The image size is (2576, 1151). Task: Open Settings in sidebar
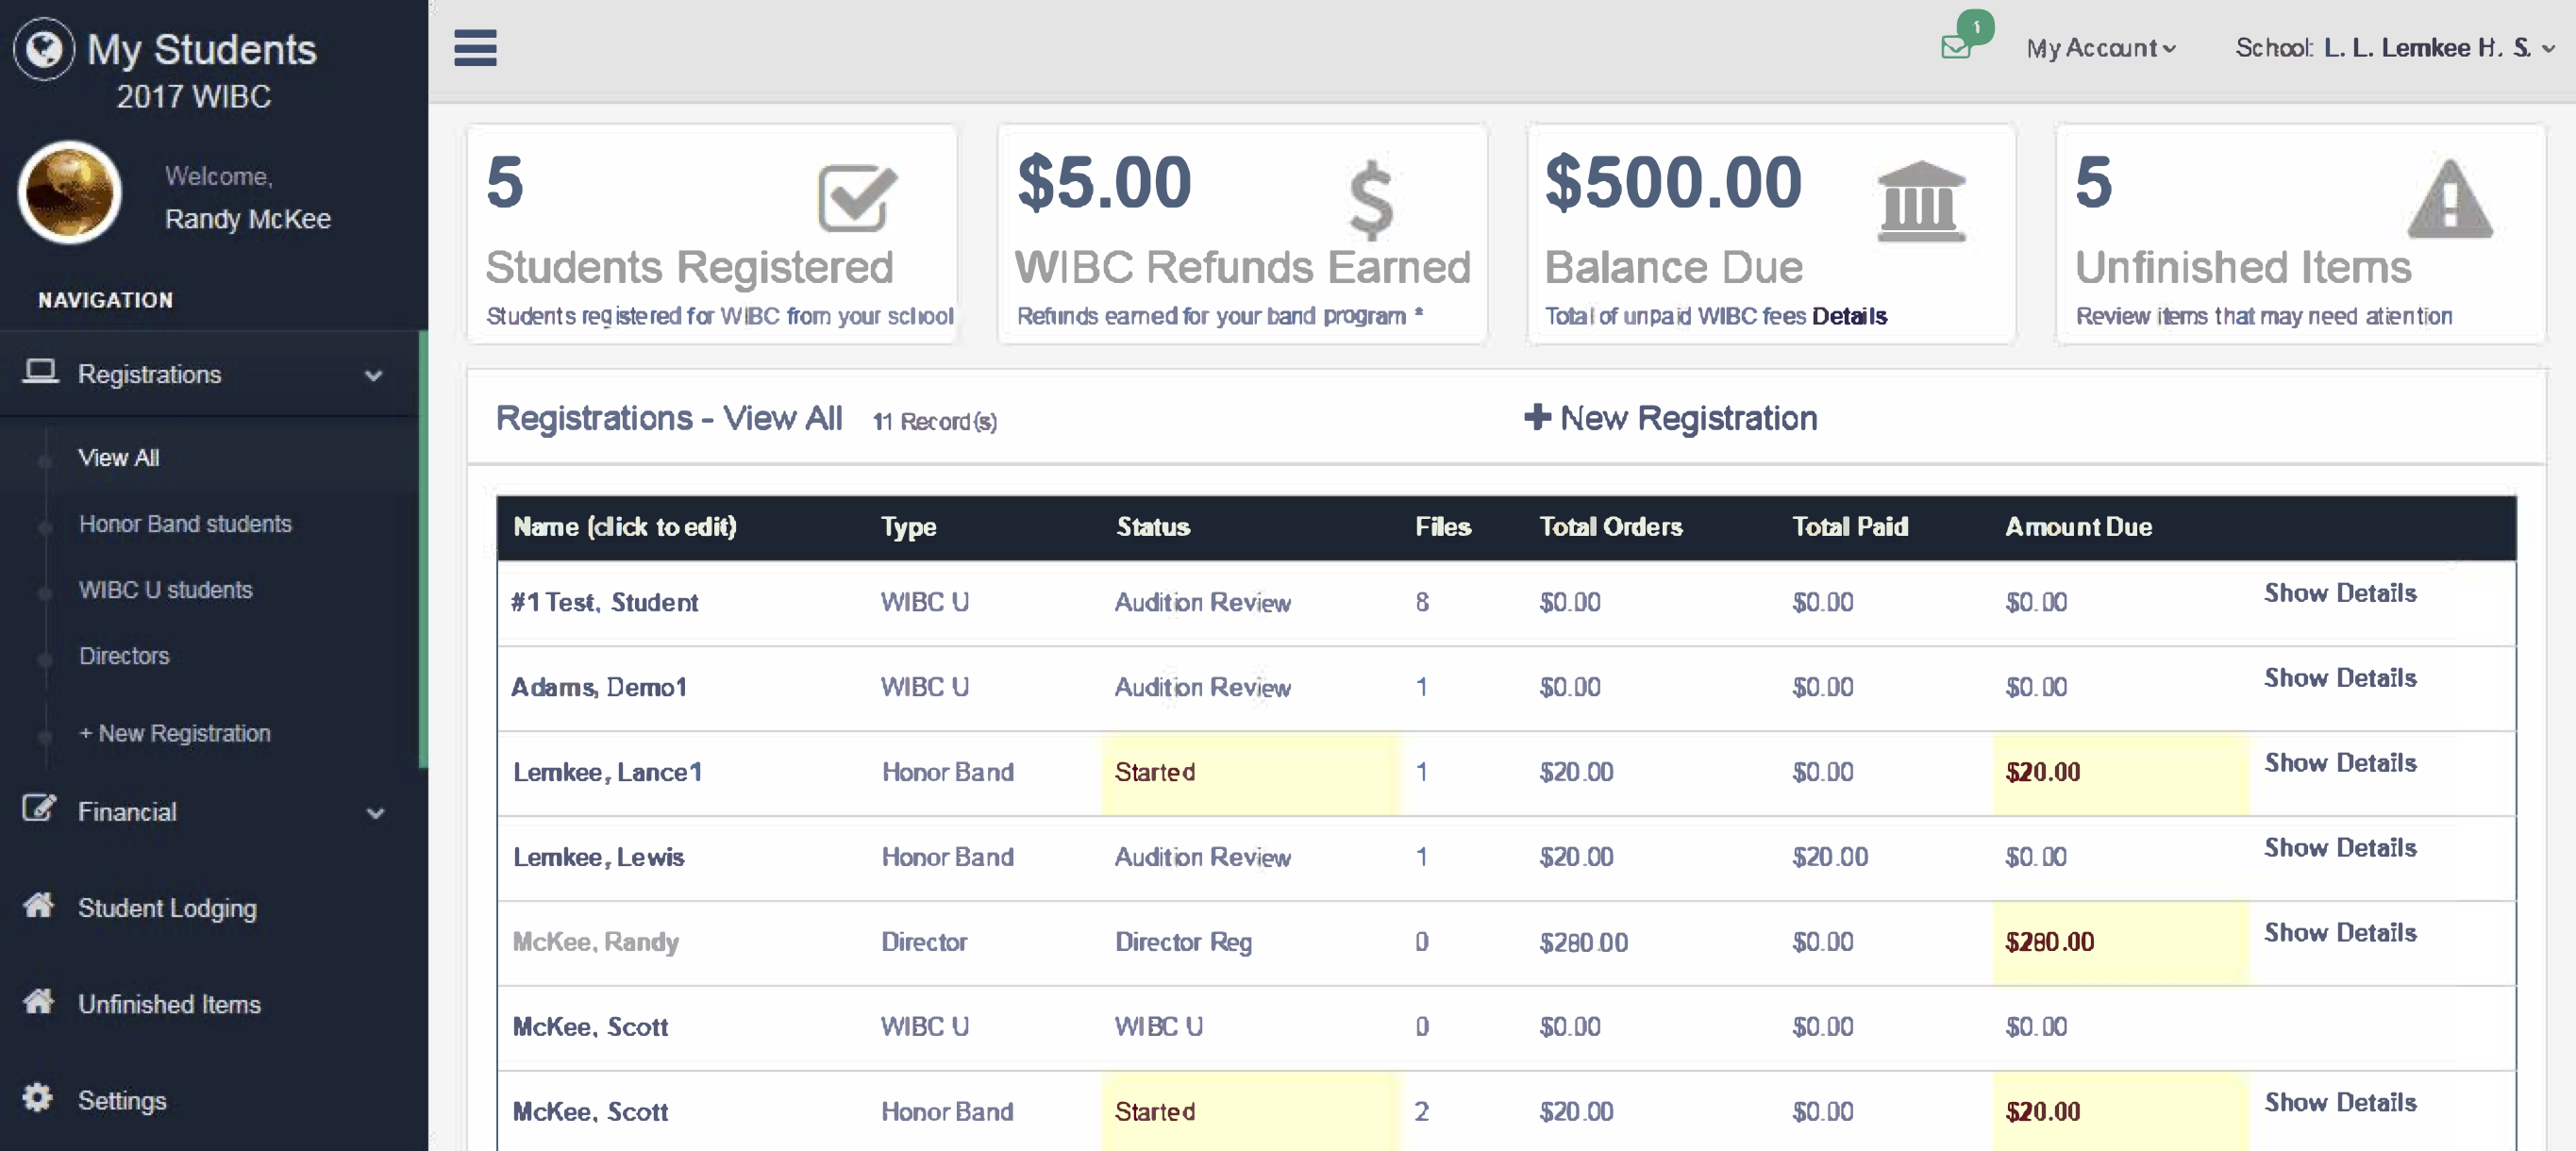(122, 1100)
